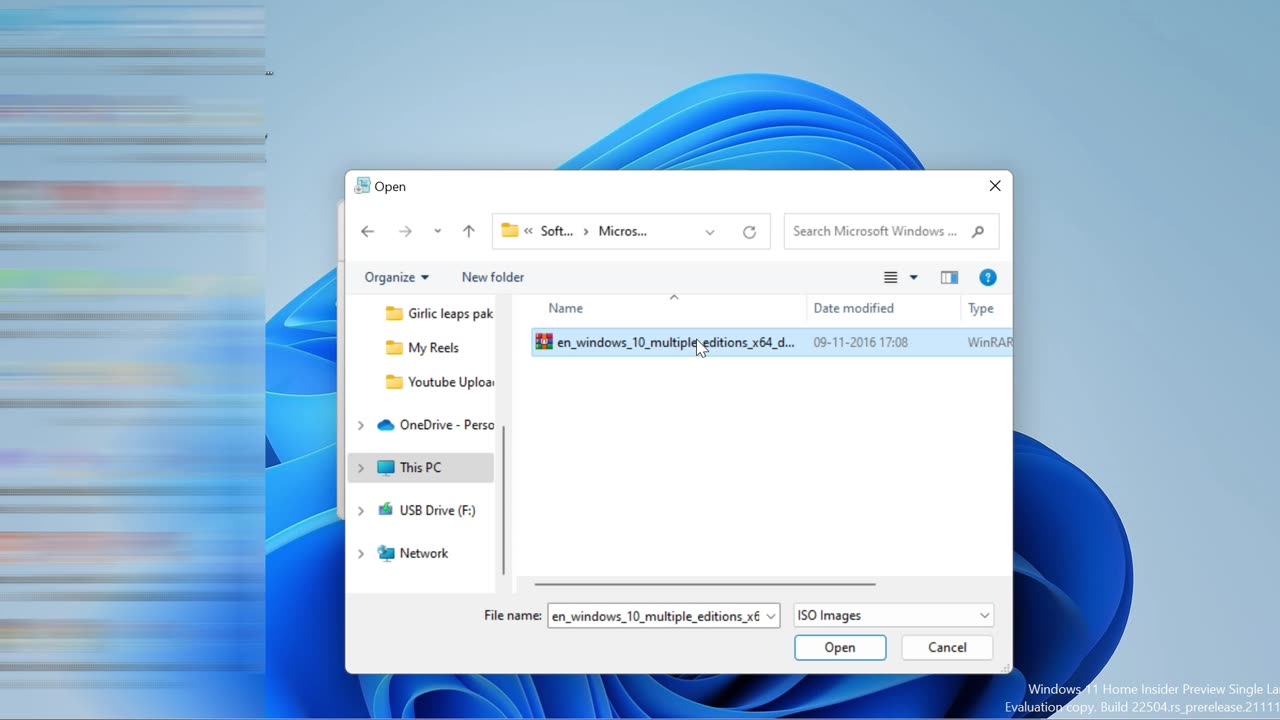Screen dimensions: 1280x720
Task: Toggle the preview pane
Action: tap(949, 277)
